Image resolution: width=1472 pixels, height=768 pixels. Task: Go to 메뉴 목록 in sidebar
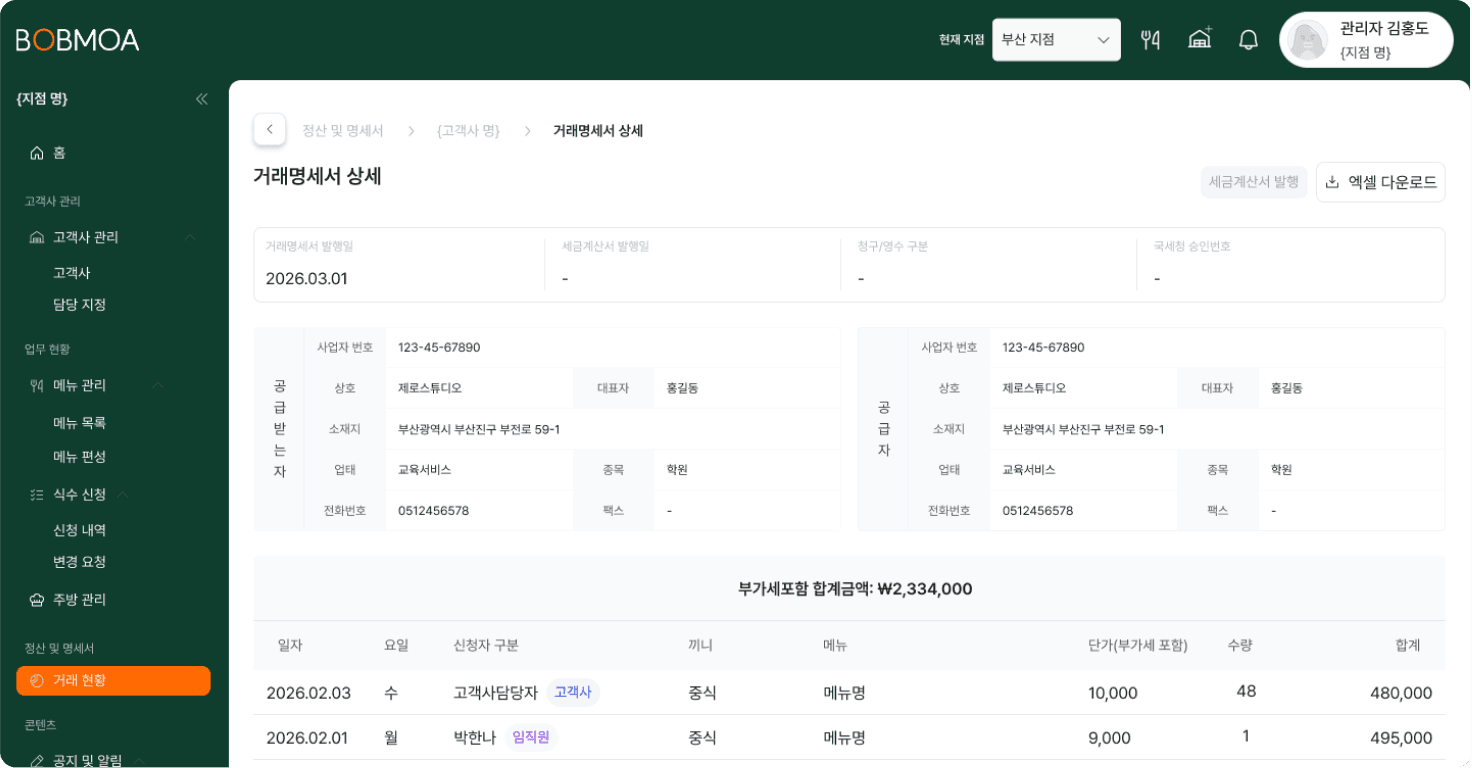pos(79,423)
